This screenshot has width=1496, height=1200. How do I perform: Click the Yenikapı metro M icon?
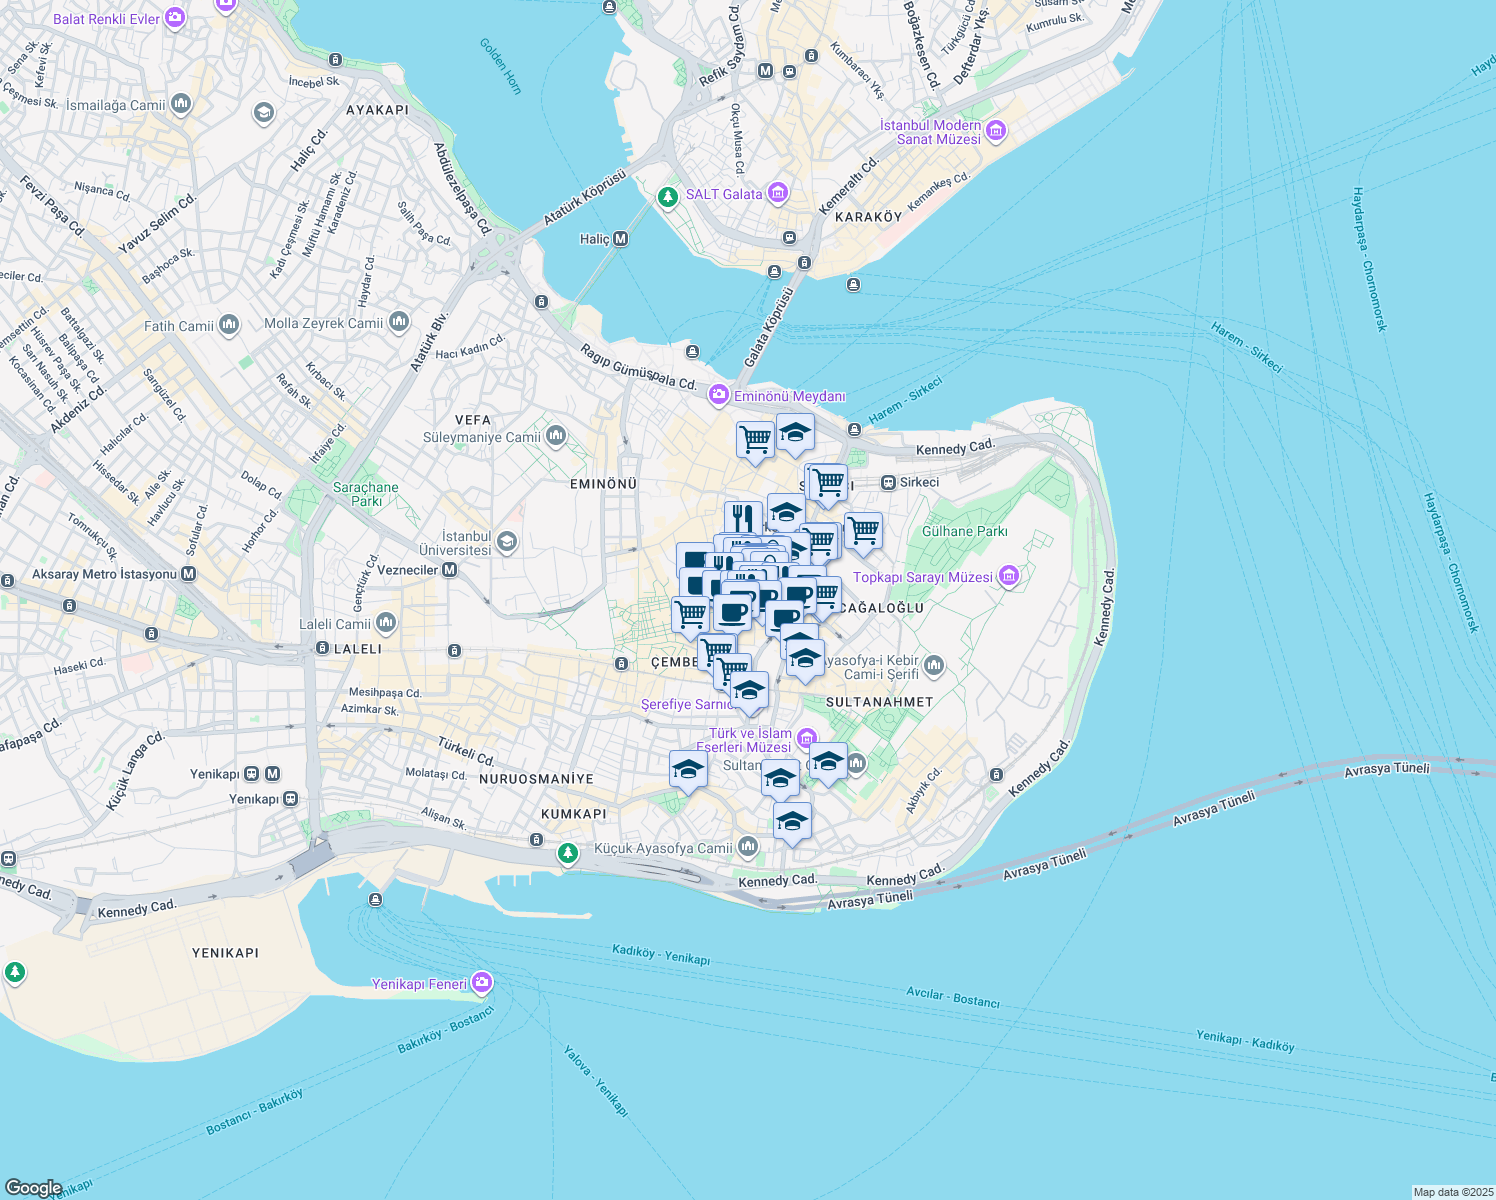pos(273,774)
